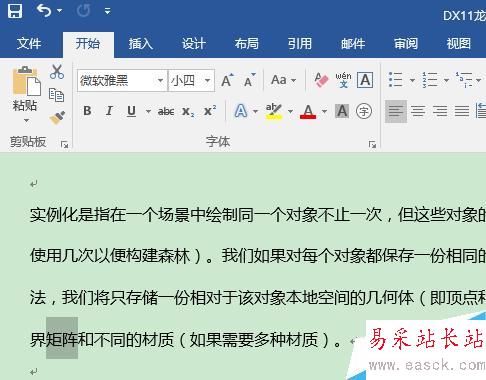Open the underline style dropdown arrow
Viewport: 486px width, 380px height.
pos(148,111)
